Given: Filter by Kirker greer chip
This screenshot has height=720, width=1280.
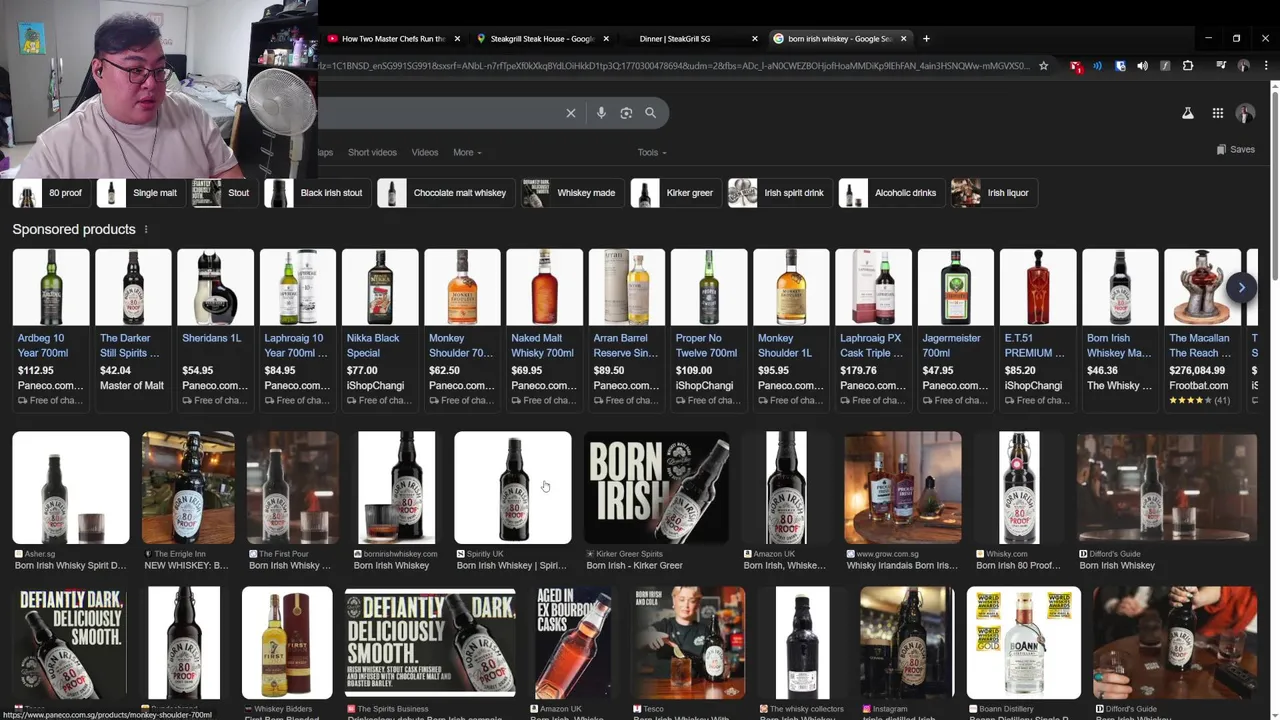Looking at the screenshot, I should 675,193.
